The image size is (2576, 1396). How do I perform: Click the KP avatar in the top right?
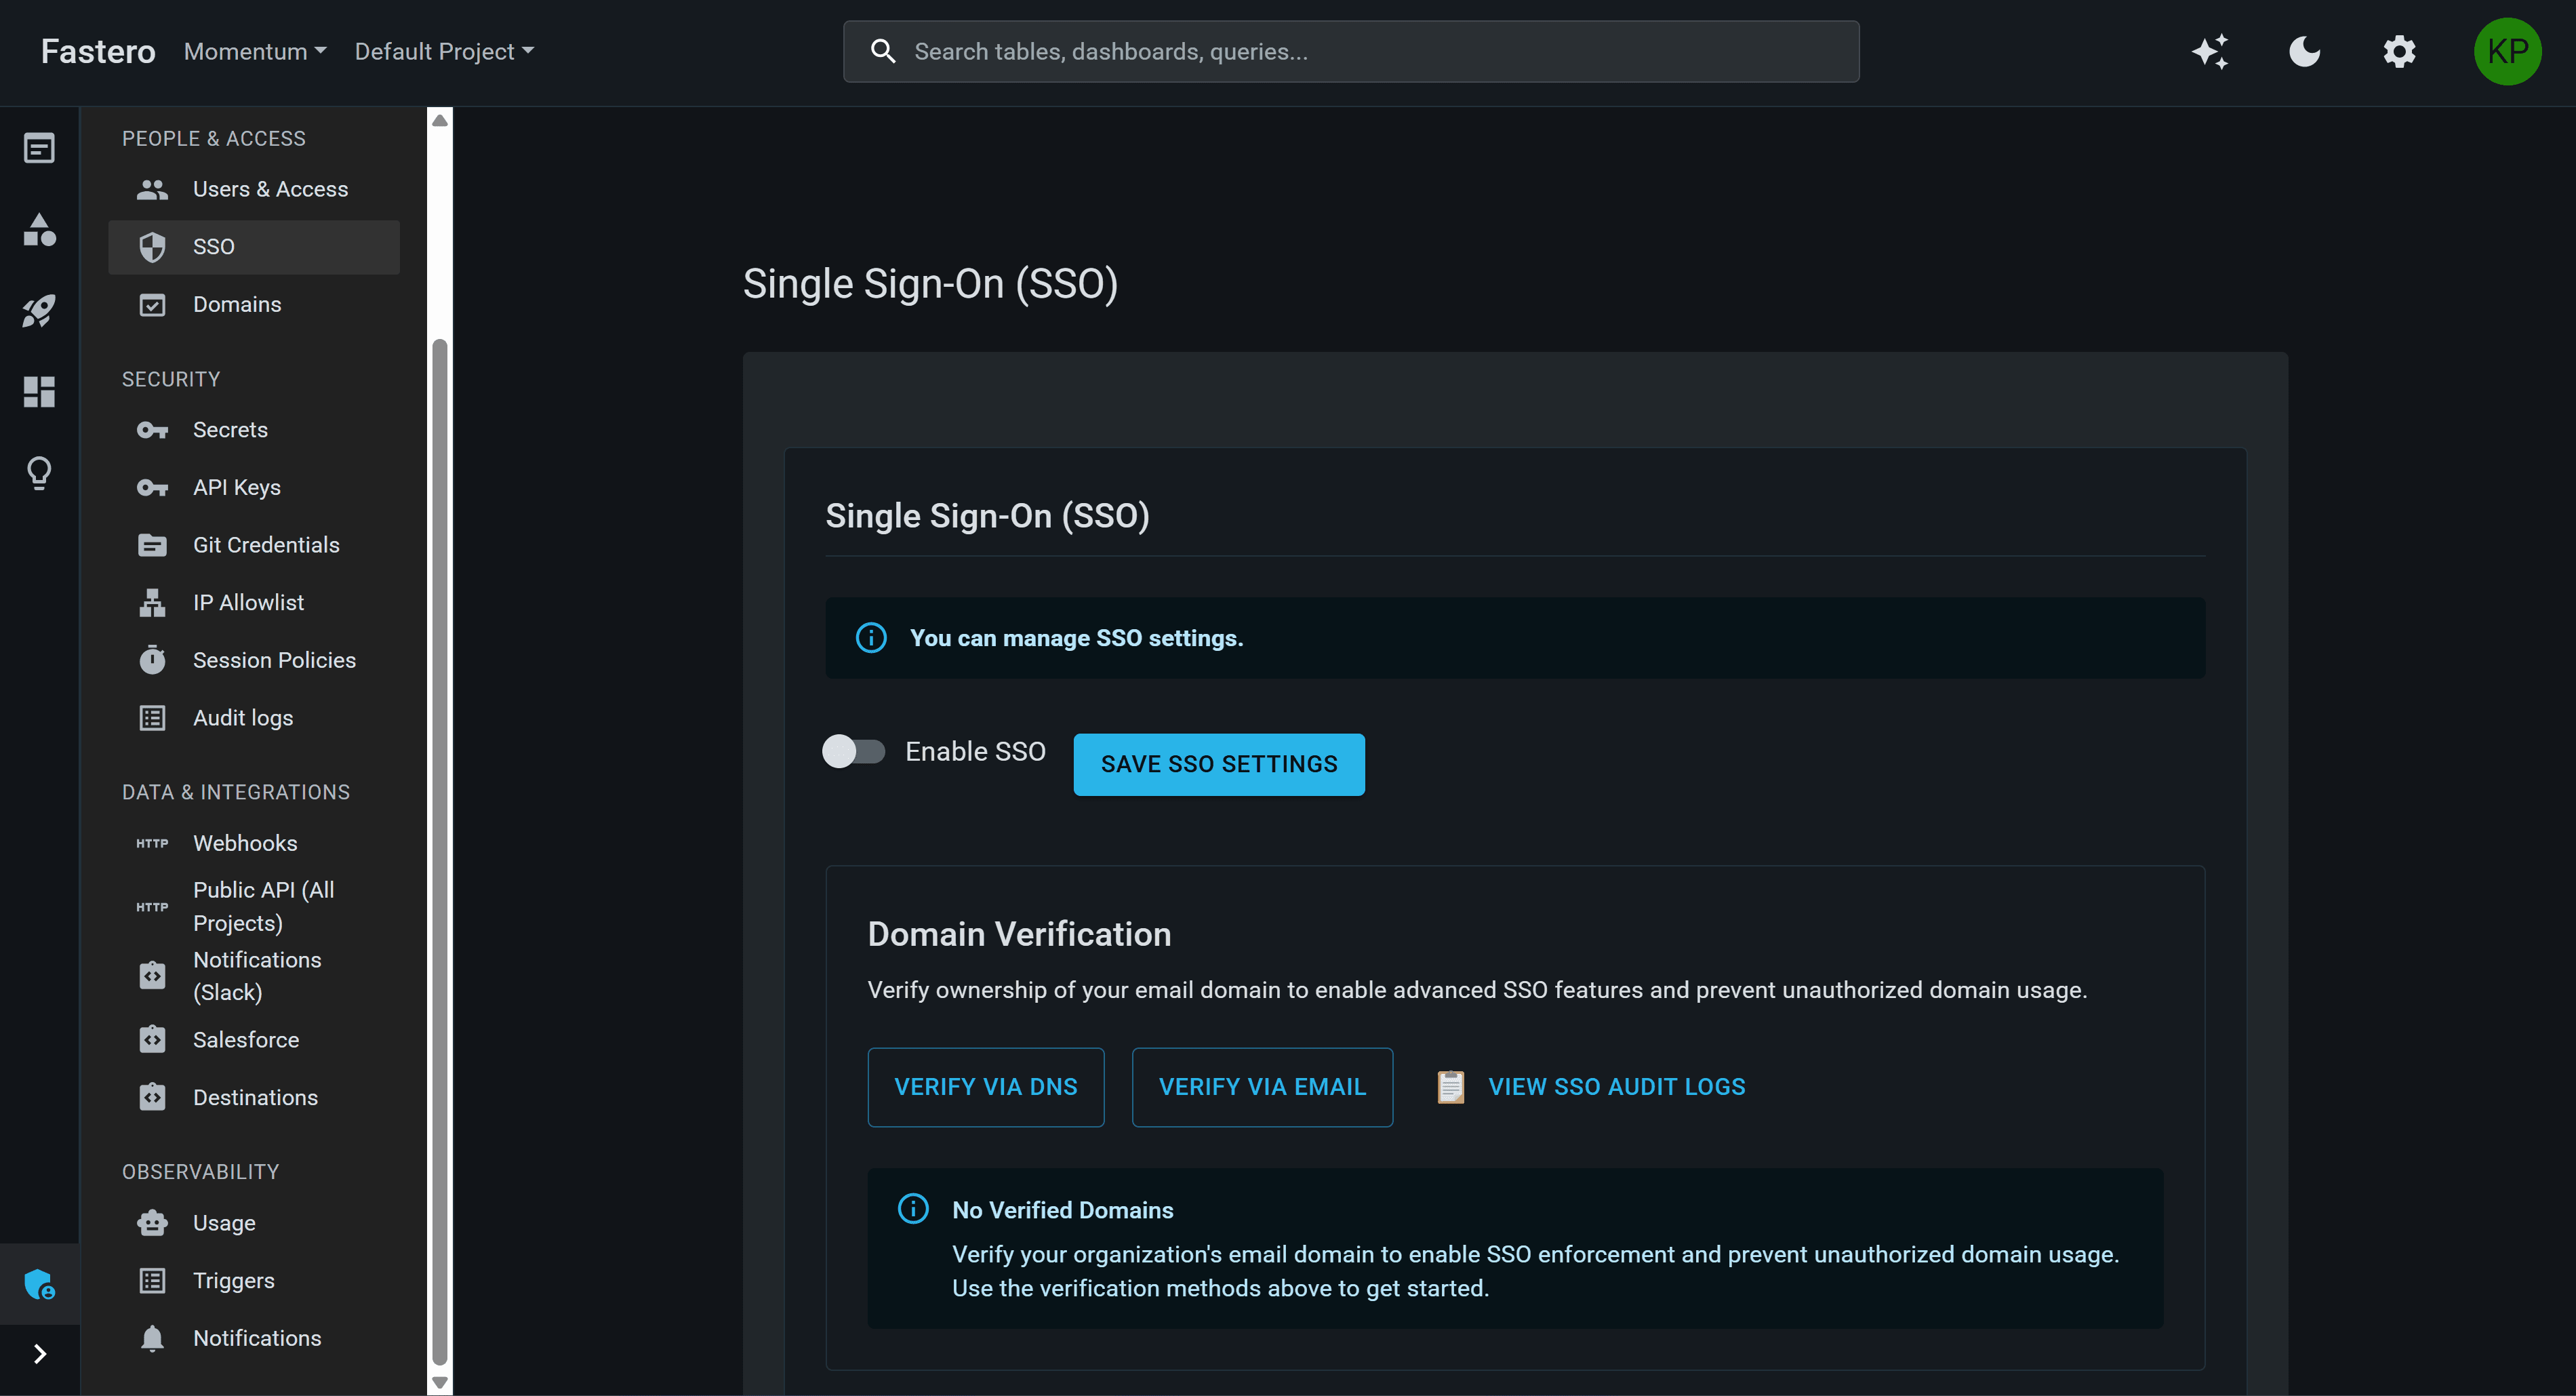pos(2507,51)
